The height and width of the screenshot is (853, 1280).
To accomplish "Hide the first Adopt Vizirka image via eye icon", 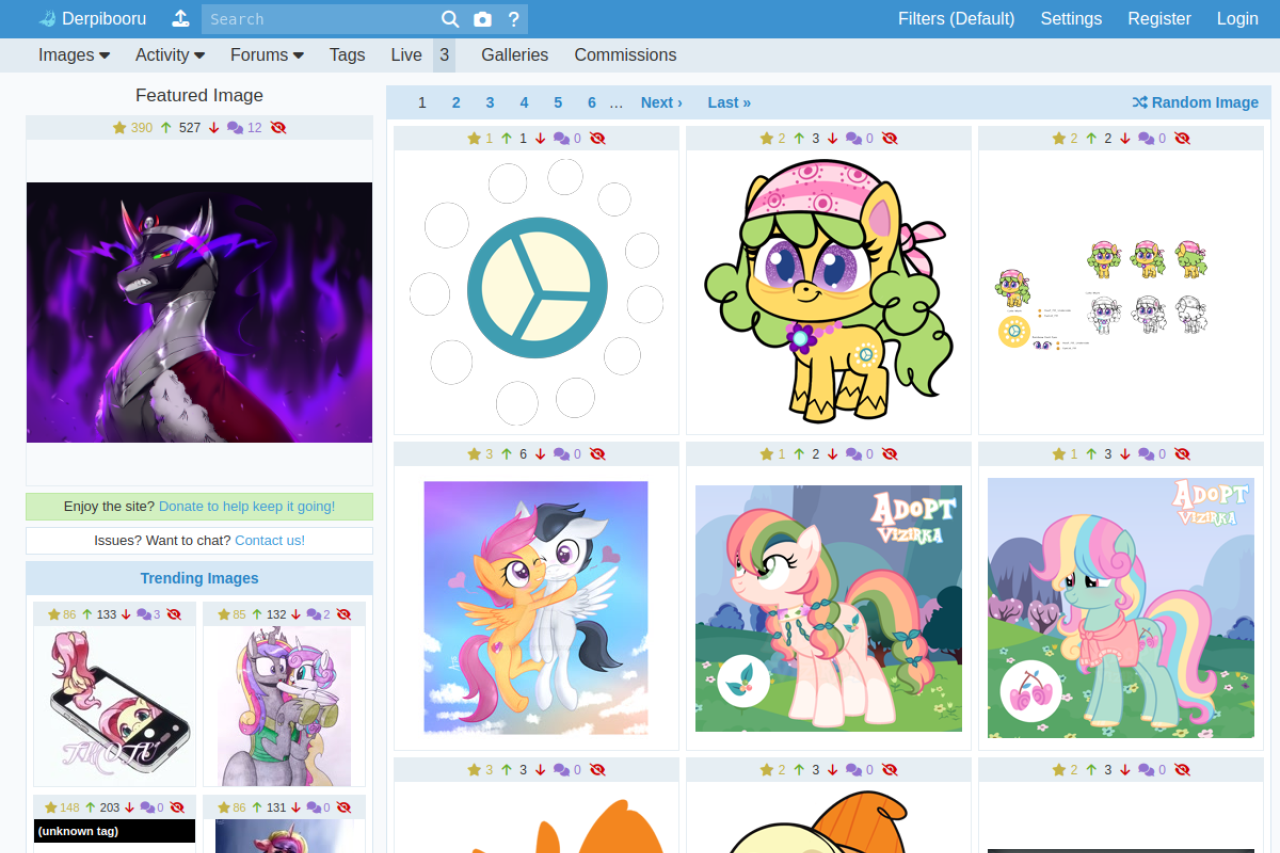I will pyautogui.click(x=890, y=453).
